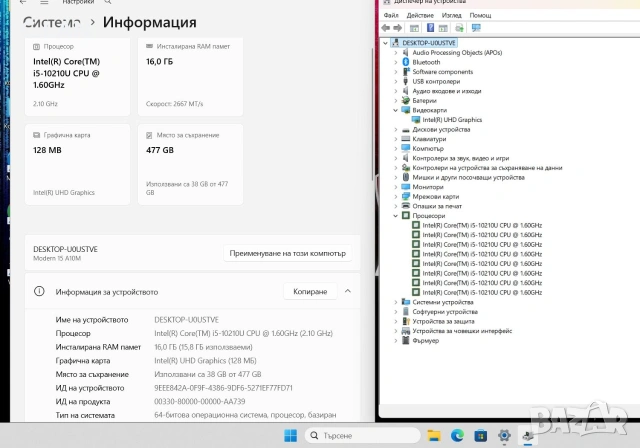Expand the Bluetooth category

[396, 62]
